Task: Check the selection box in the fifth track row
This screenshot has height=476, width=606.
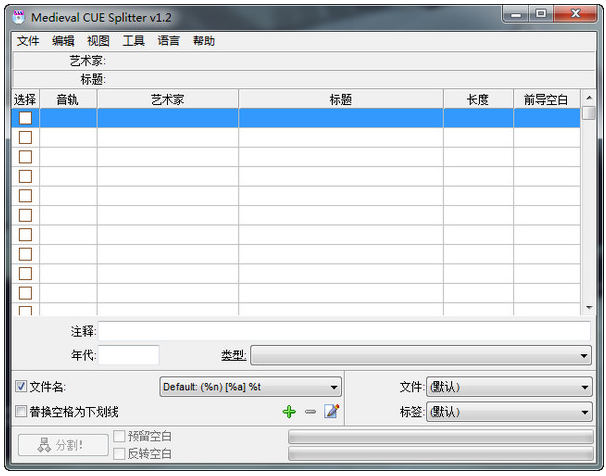Action: coord(26,196)
